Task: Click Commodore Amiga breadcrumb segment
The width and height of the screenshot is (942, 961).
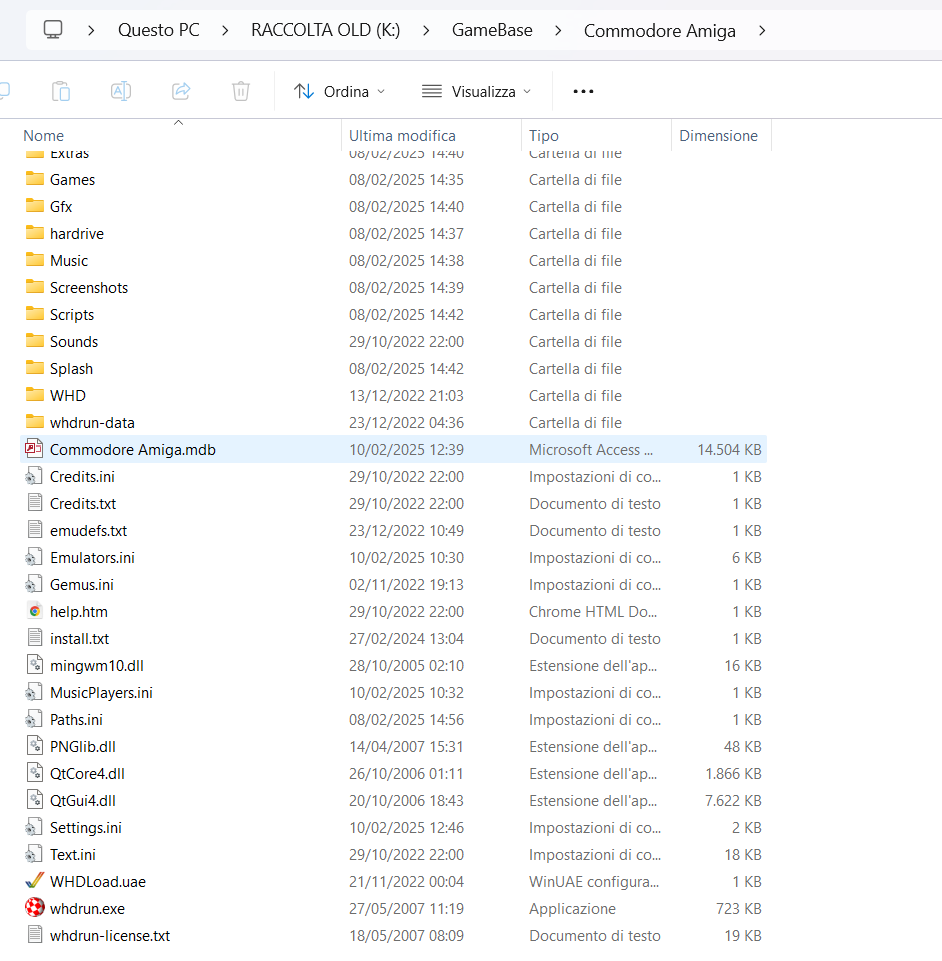Action: coord(659,31)
